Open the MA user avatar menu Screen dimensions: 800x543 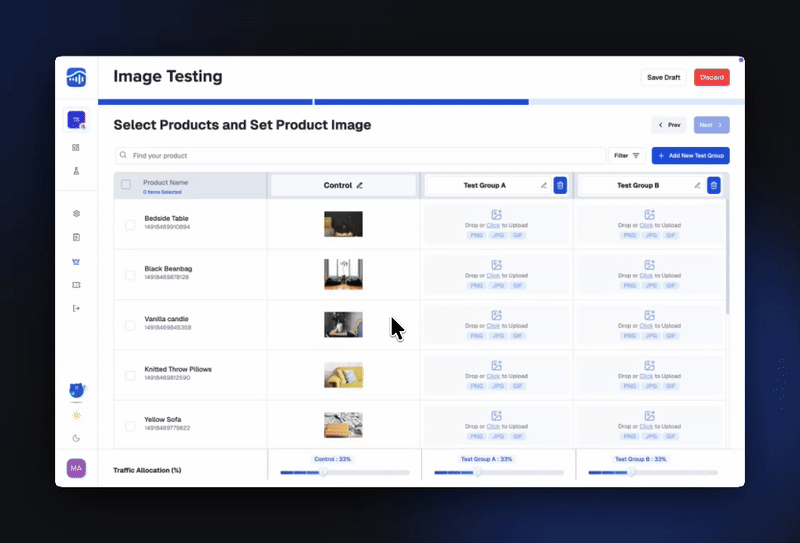coord(76,467)
